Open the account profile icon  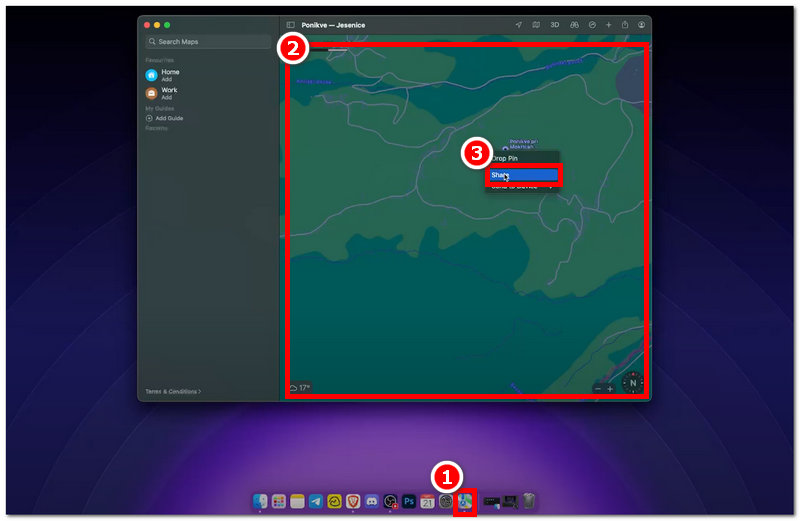point(641,24)
